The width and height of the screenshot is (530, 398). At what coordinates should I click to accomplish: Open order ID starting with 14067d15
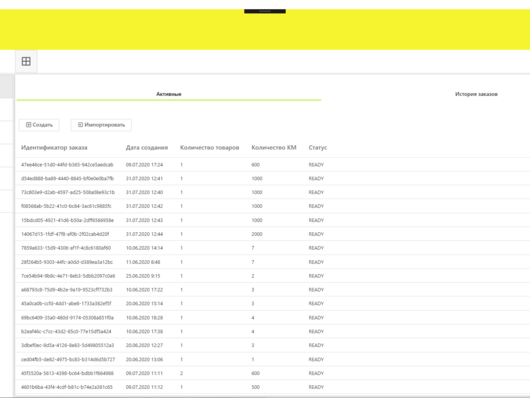(65, 234)
